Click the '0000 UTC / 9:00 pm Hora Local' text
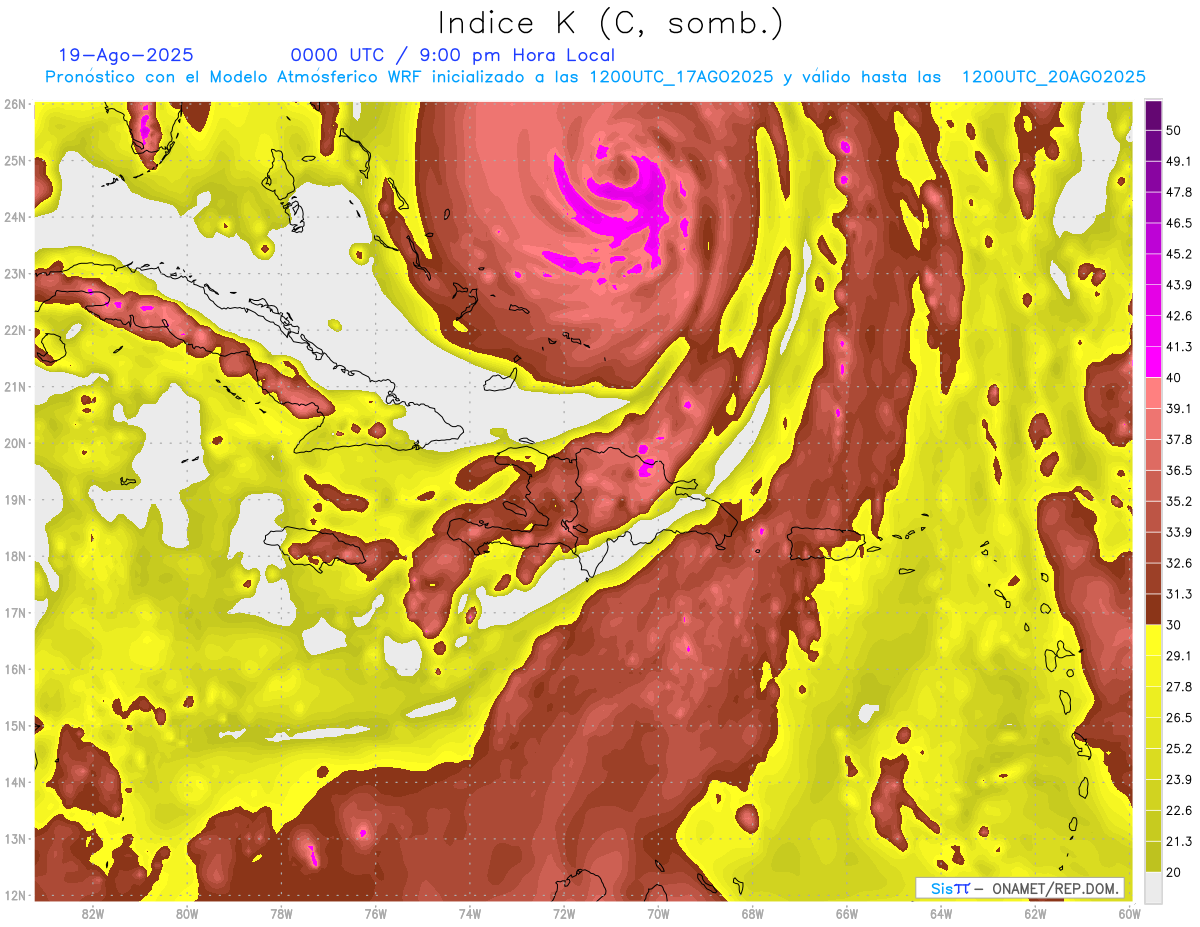The width and height of the screenshot is (1200, 927). (453, 55)
